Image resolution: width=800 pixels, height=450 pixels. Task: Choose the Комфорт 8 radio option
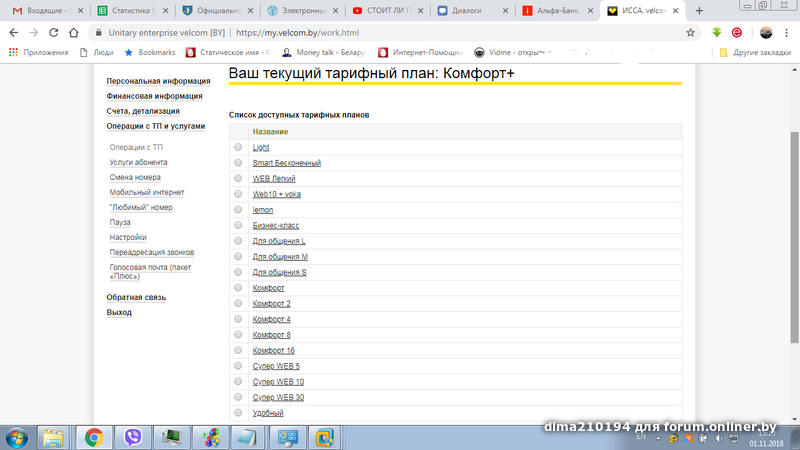[x=238, y=335]
